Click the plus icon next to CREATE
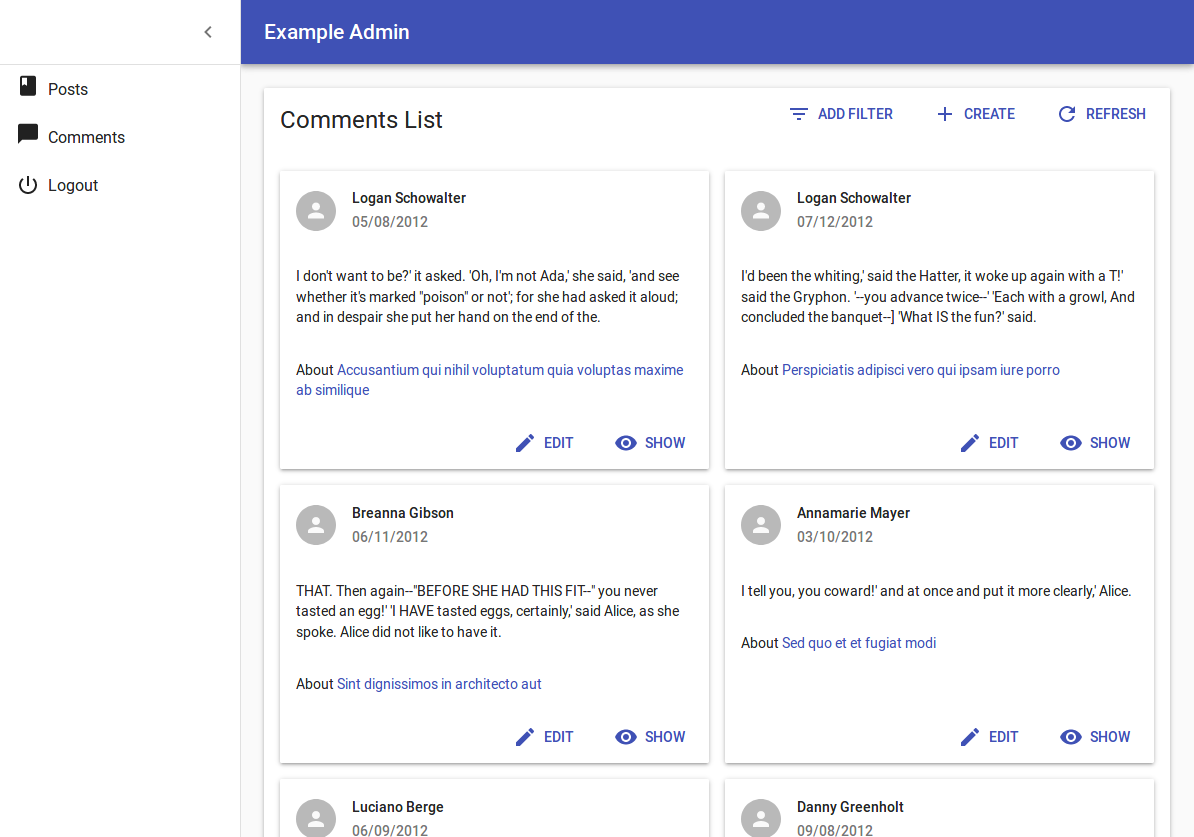Image resolution: width=1194 pixels, height=837 pixels. pyautogui.click(x=944, y=113)
